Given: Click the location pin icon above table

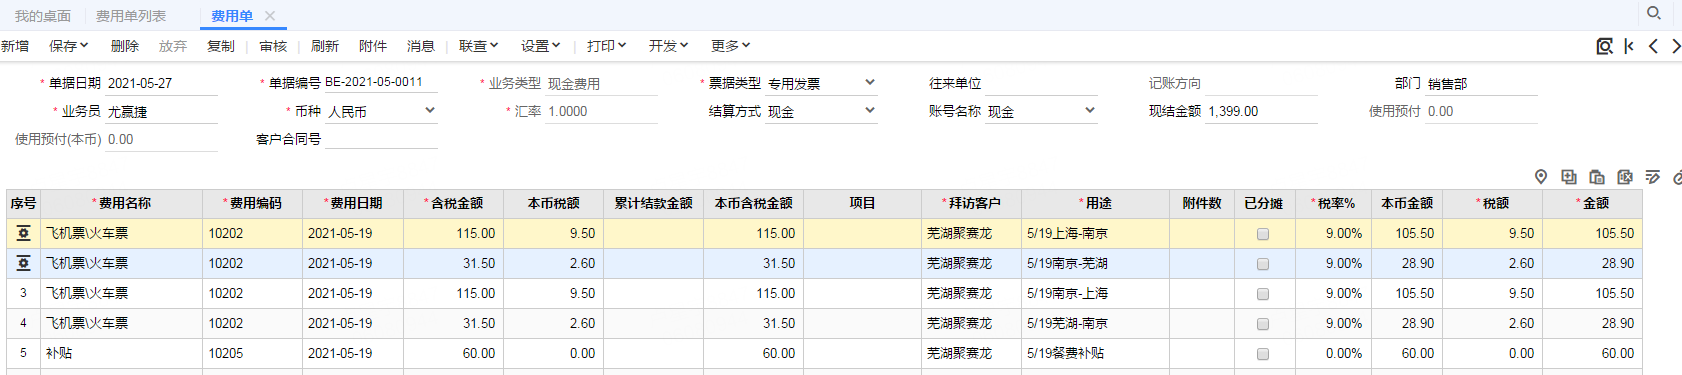Looking at the screenshot, I should (x=1541, y=177).
